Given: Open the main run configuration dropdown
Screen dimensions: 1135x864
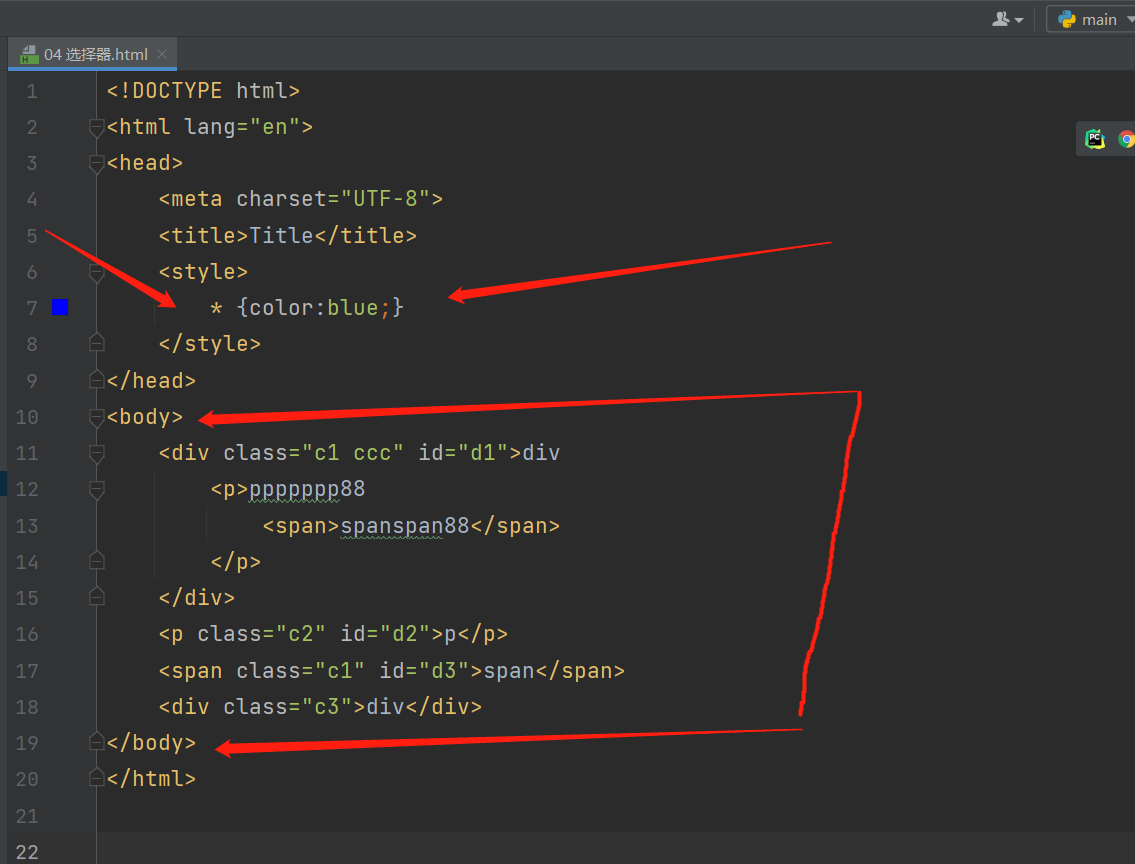Looking at the screenshot, I should 1092,20.
